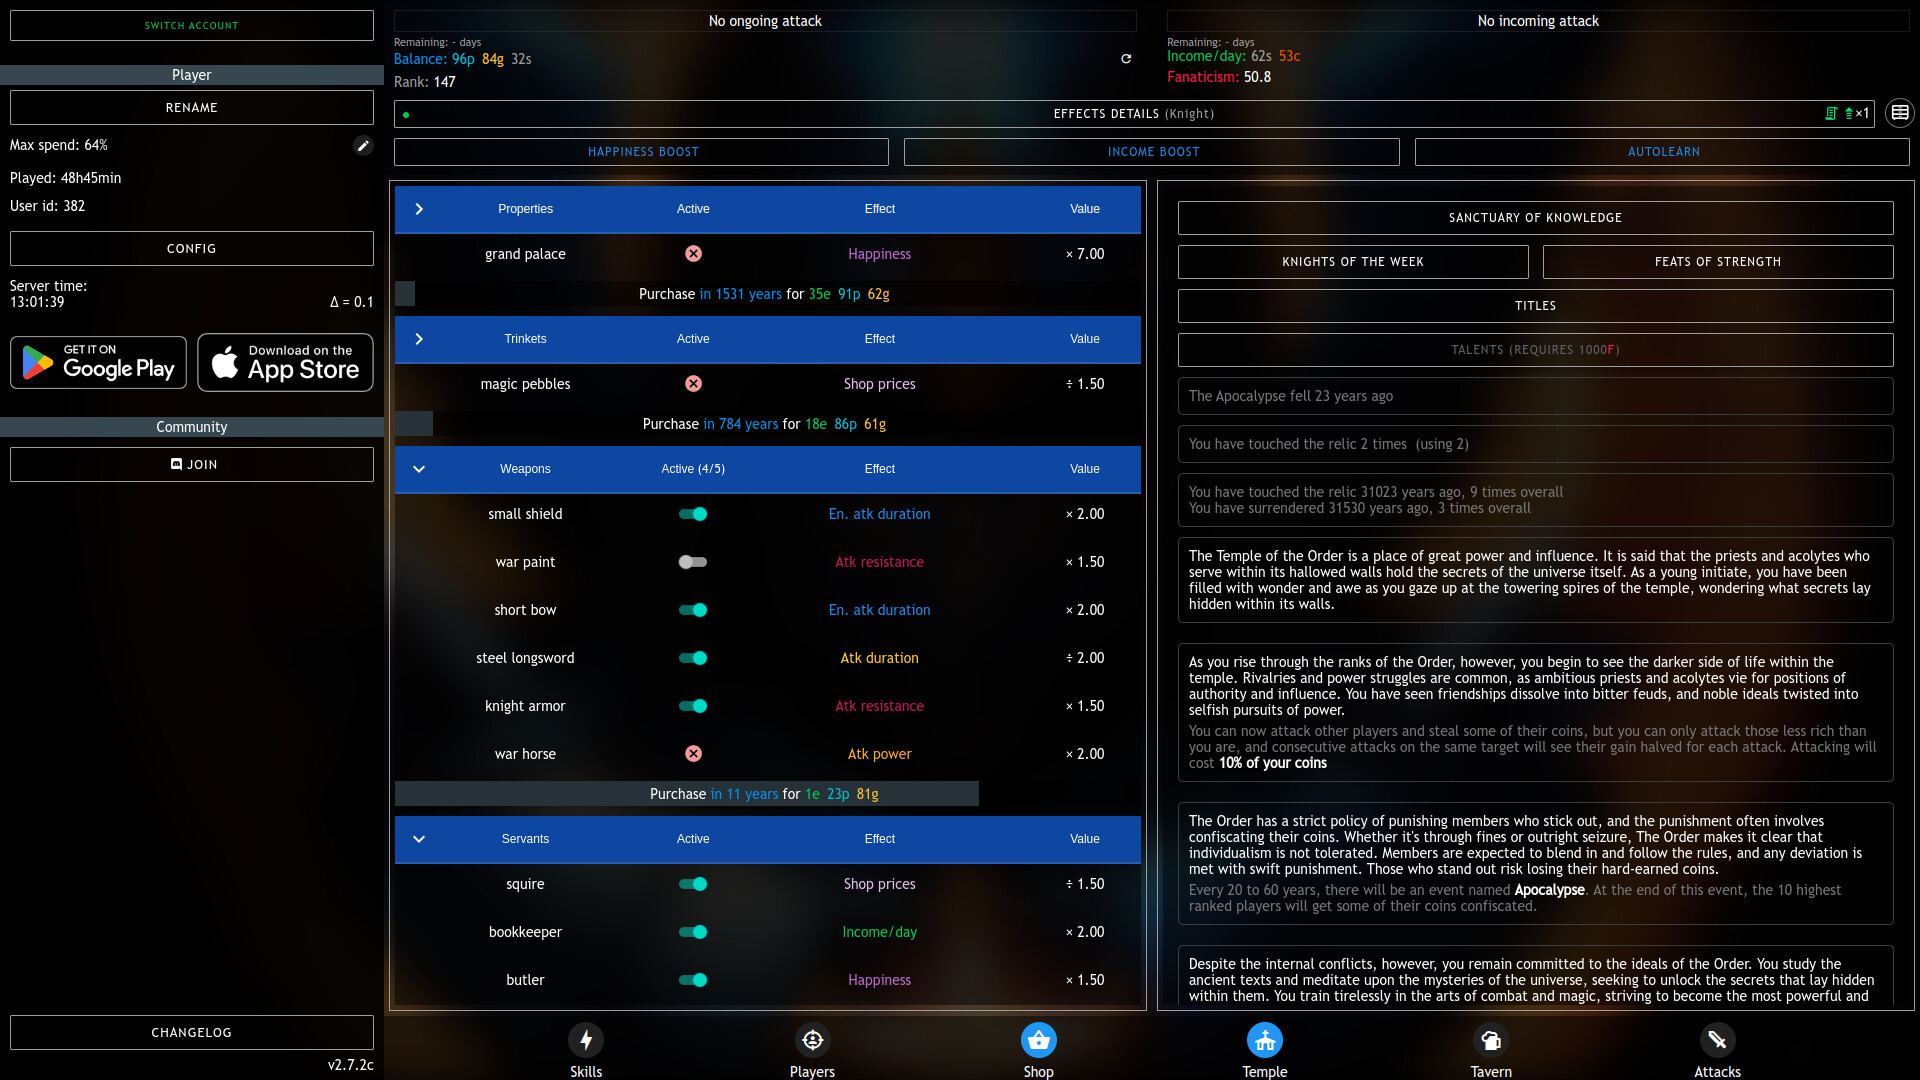
Task: Click the circular inventory icon near Effects Details
Action: click(x=1899, y=112)
